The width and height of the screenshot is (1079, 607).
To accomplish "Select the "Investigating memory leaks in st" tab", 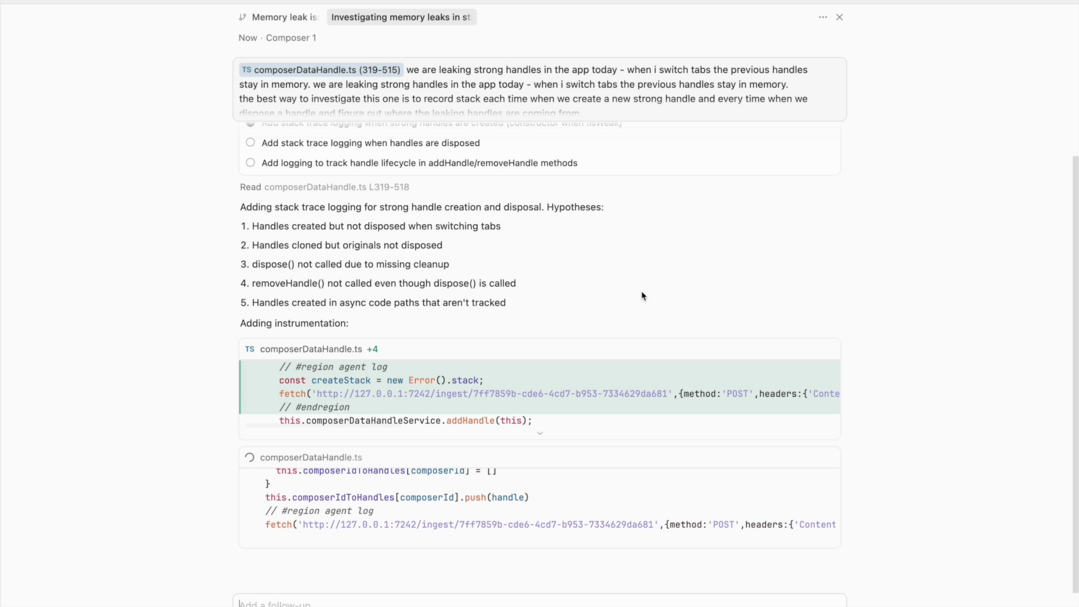I will pyautogui.click(x=400, y=17).
